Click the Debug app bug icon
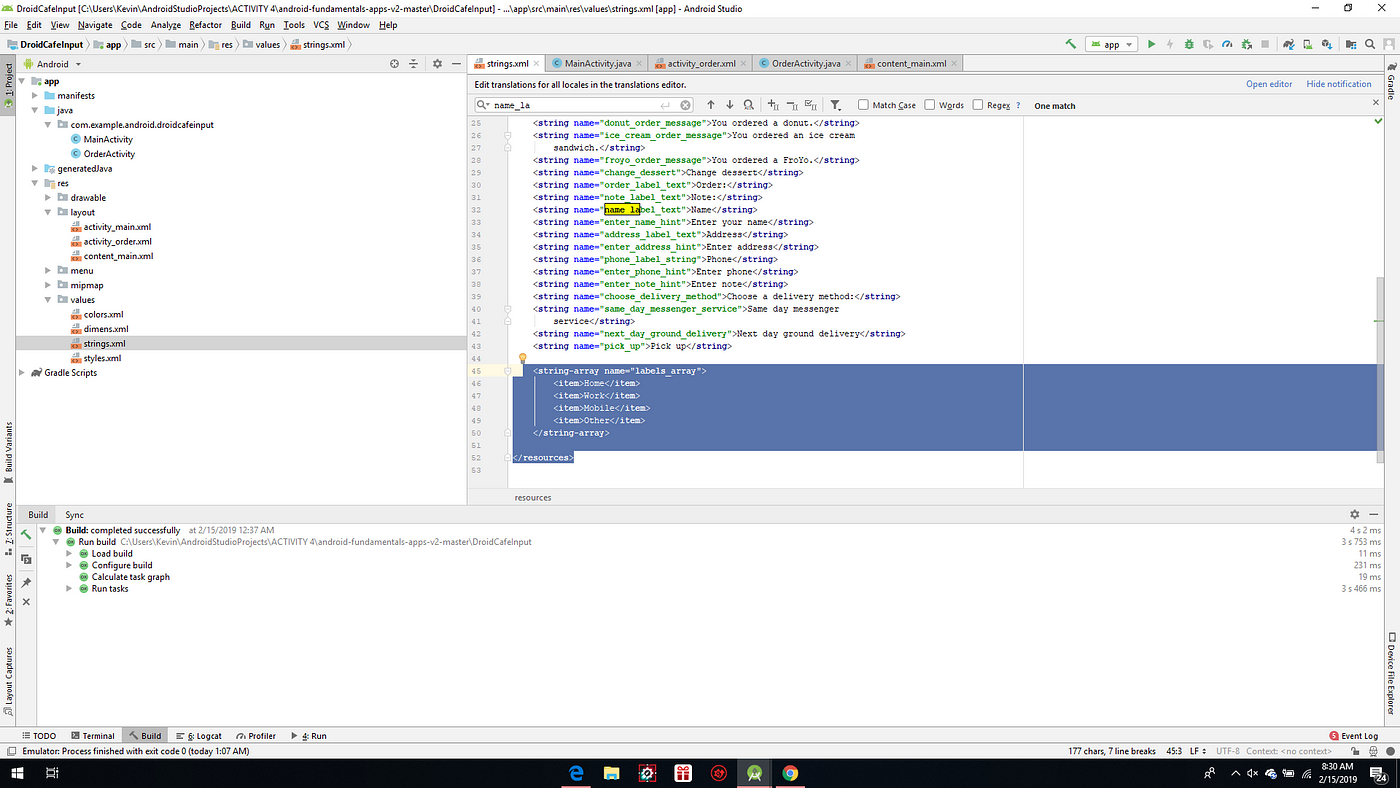Image resolution: width=1400 pixels, height=788 pixels. 1189,44
